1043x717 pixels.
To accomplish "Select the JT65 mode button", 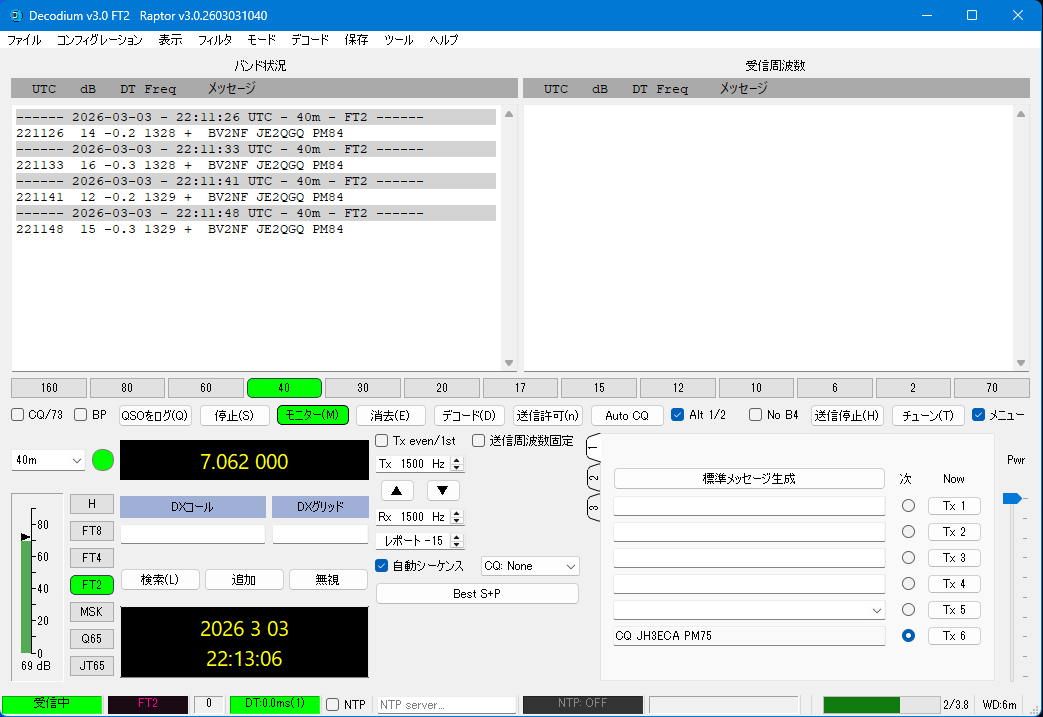I will (x=91, y=665).
